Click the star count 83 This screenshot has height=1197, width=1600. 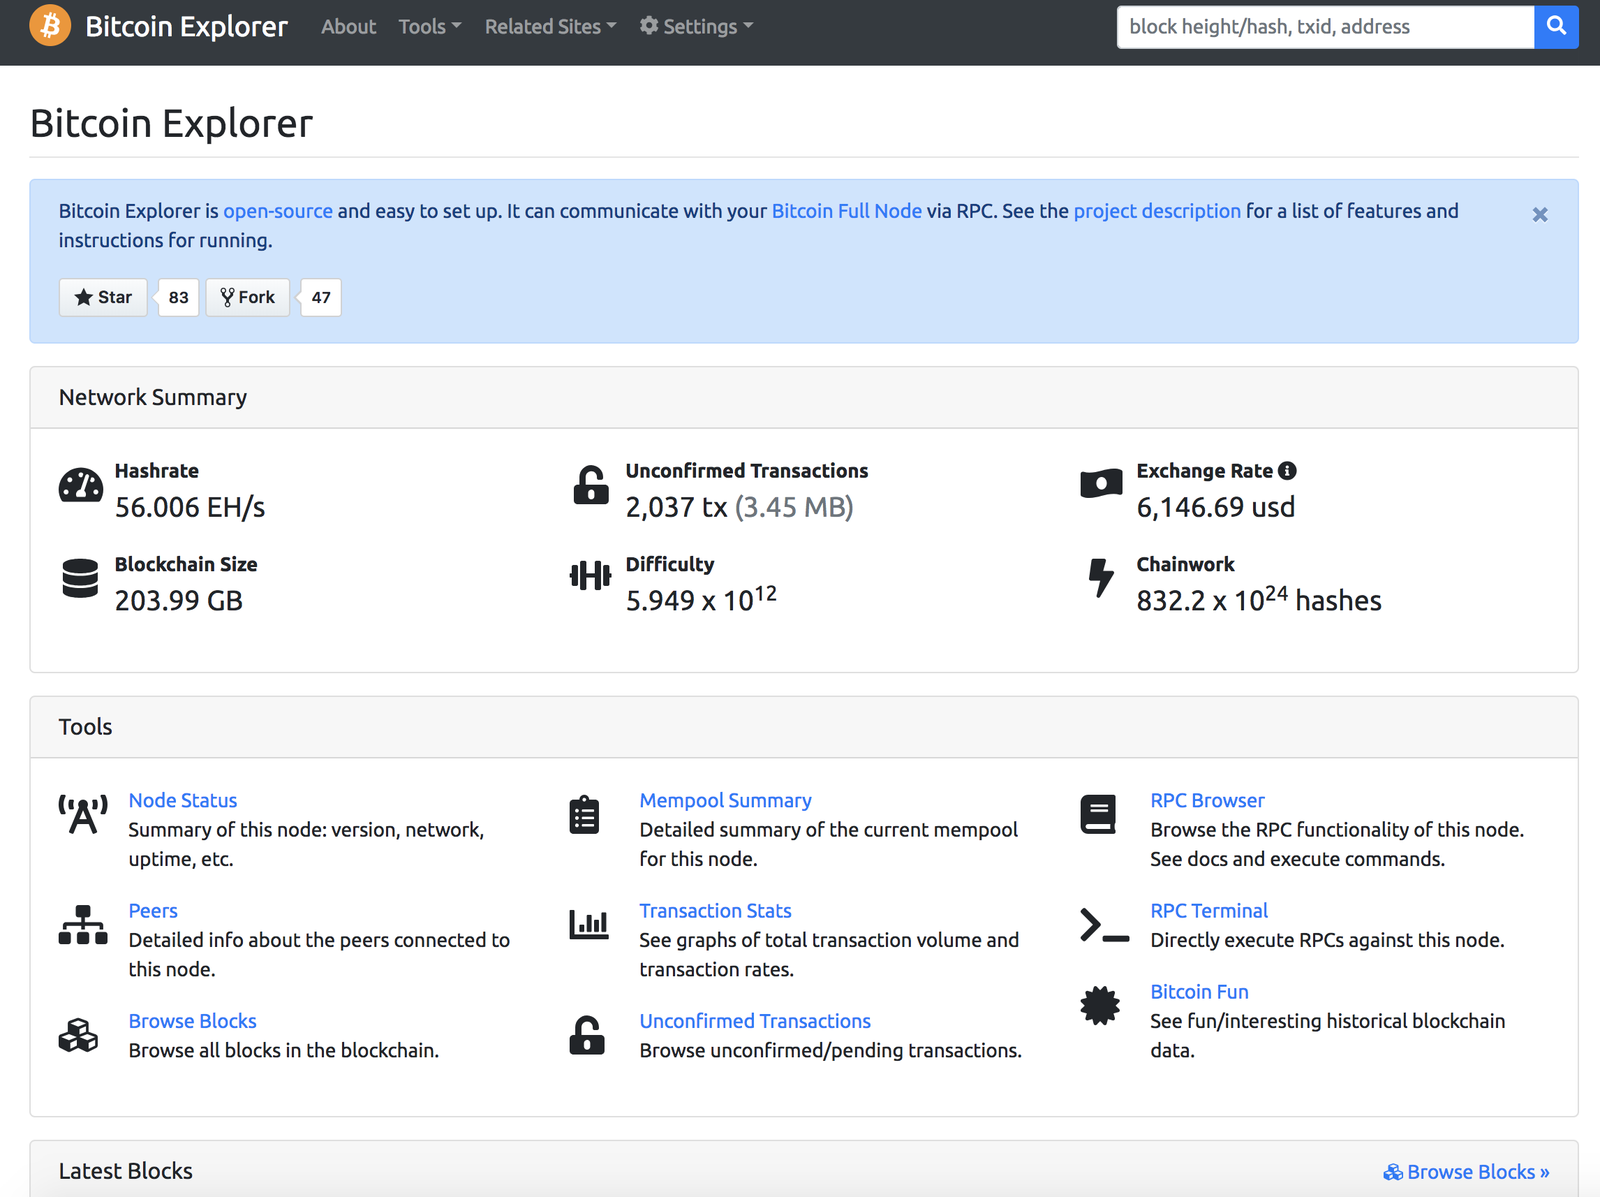(179, 297)
